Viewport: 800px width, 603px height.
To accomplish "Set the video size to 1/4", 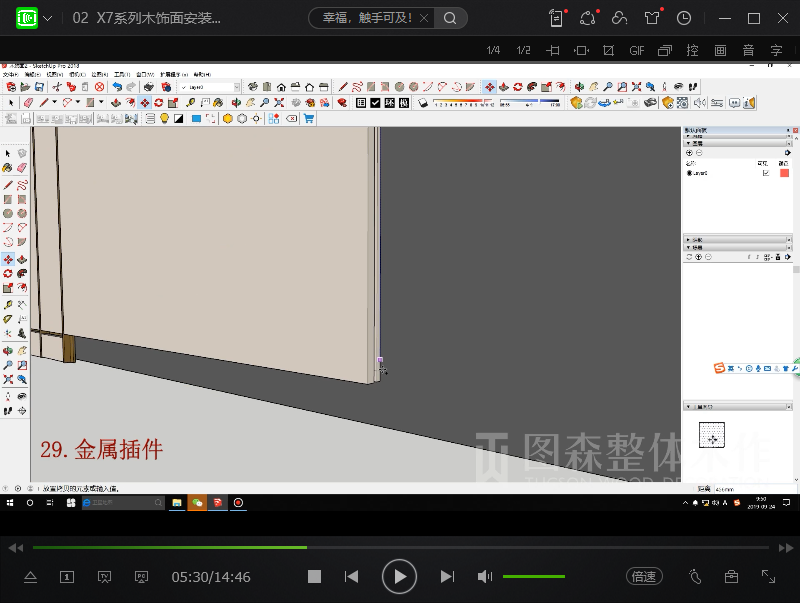I will point(493,50).
